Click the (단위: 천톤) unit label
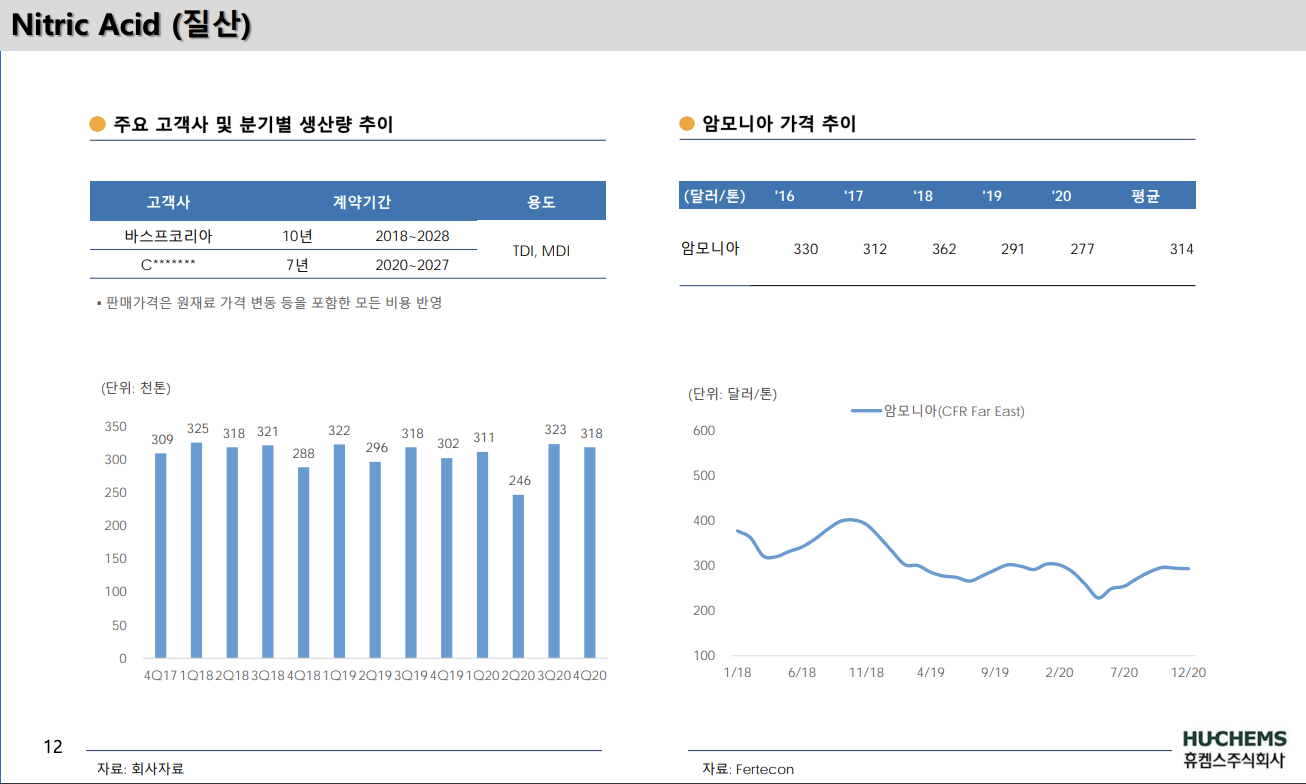1306x784 pixels. click(136, 388)
